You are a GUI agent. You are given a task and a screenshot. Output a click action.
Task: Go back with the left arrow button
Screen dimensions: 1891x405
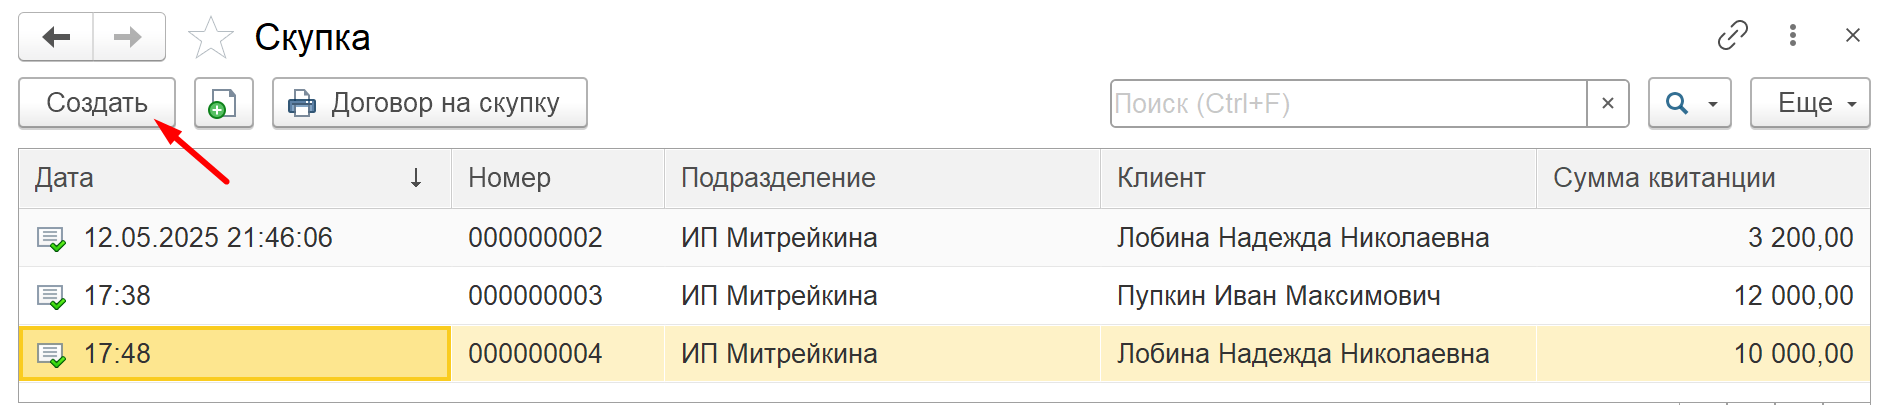(x=56, y=37)
